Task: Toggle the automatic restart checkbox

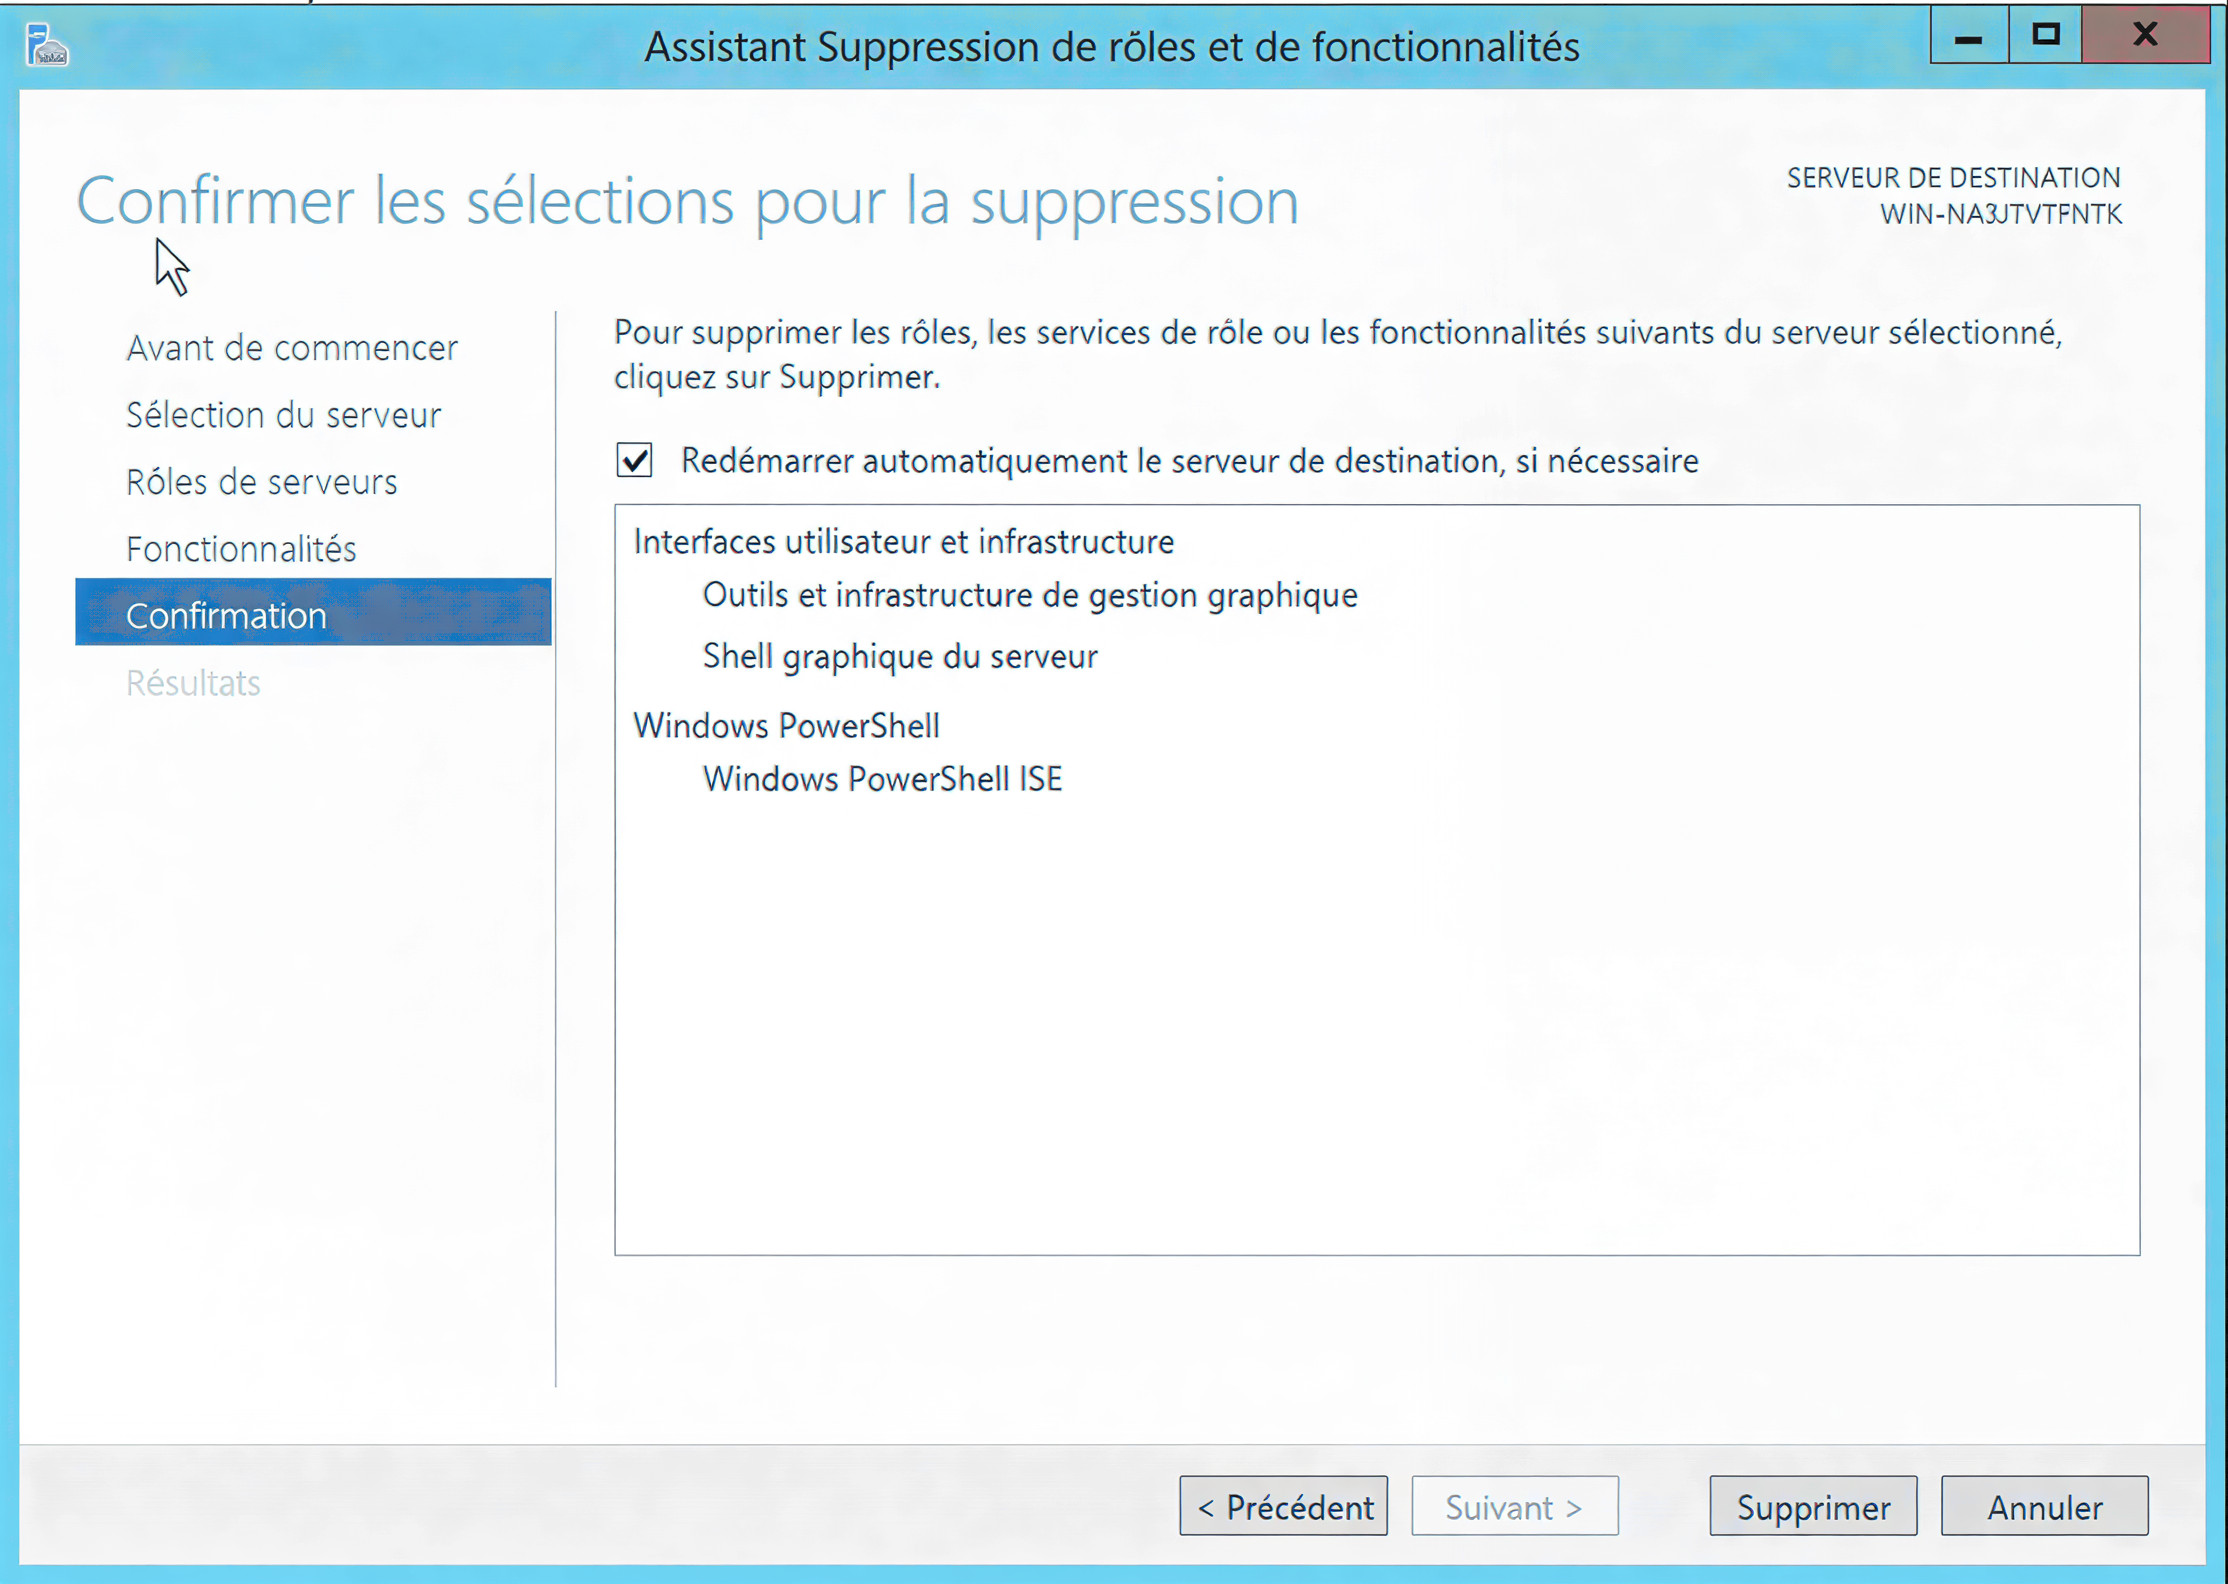Action: pos(635,461)
